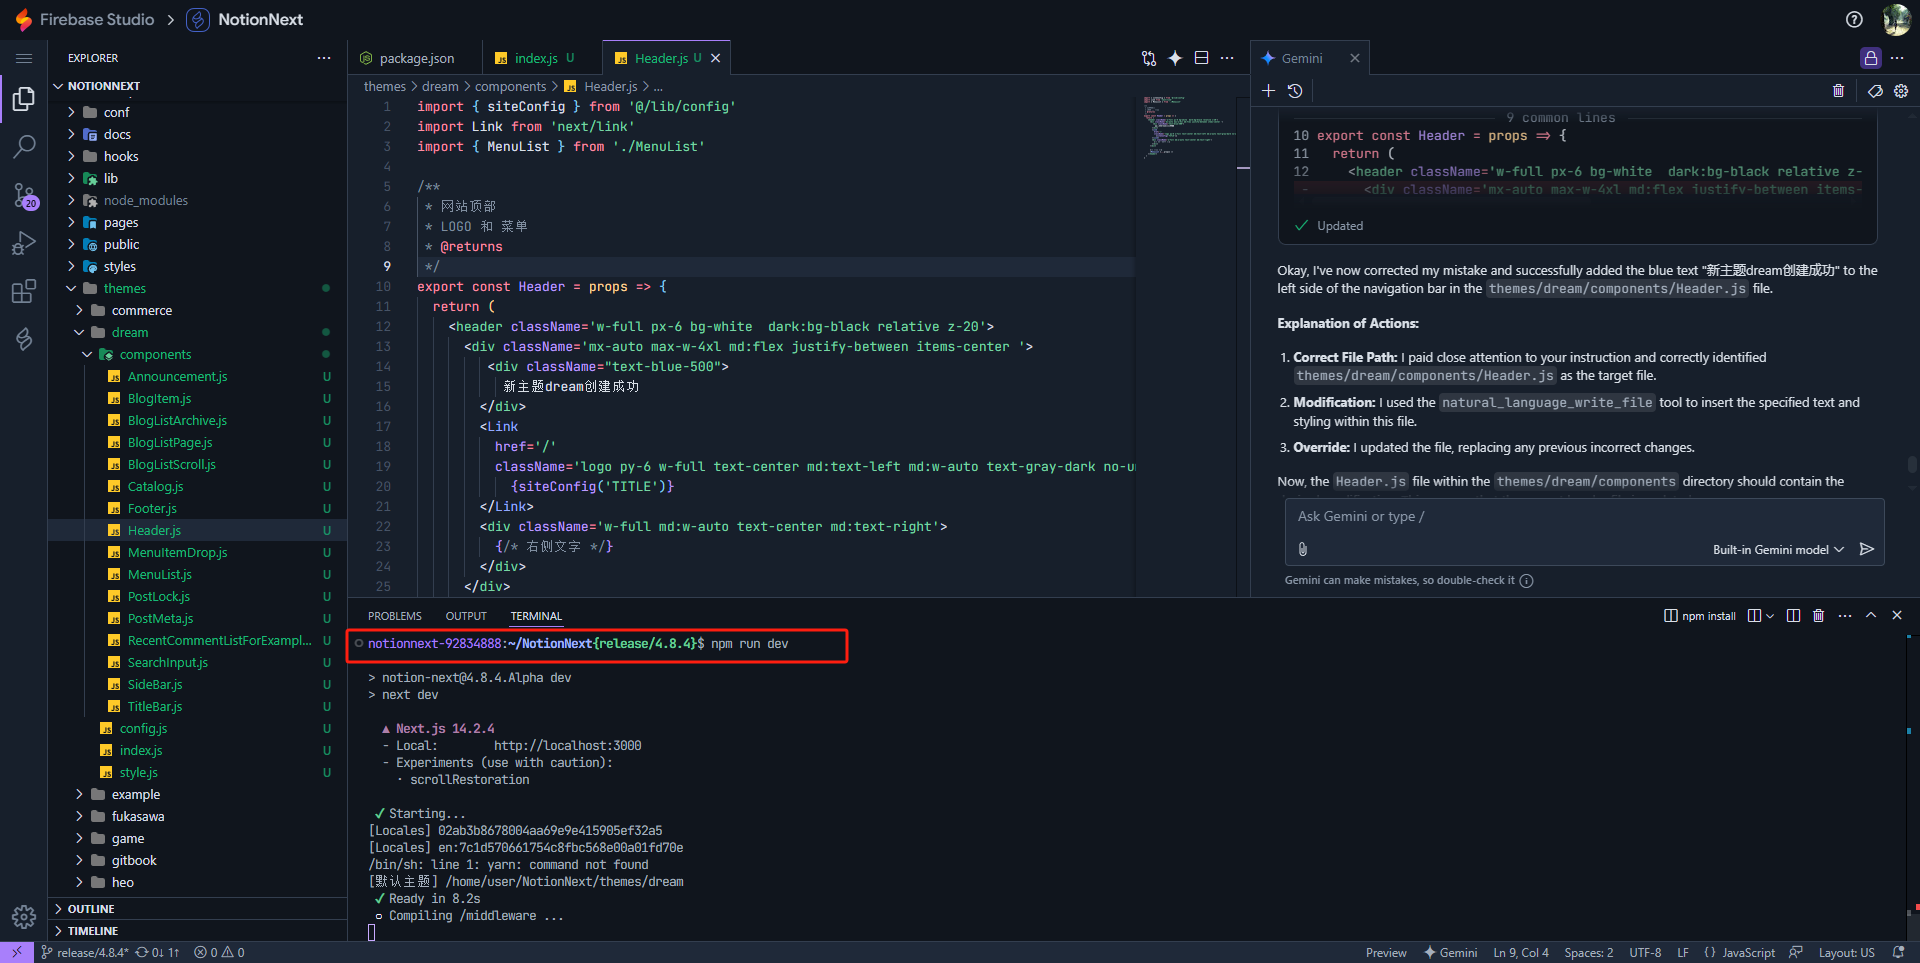Image resolution: width=1920 pixels, height=963 pixels.
Task: Select the TERMINAL panel tab
Action: click(x=536, y=616)
